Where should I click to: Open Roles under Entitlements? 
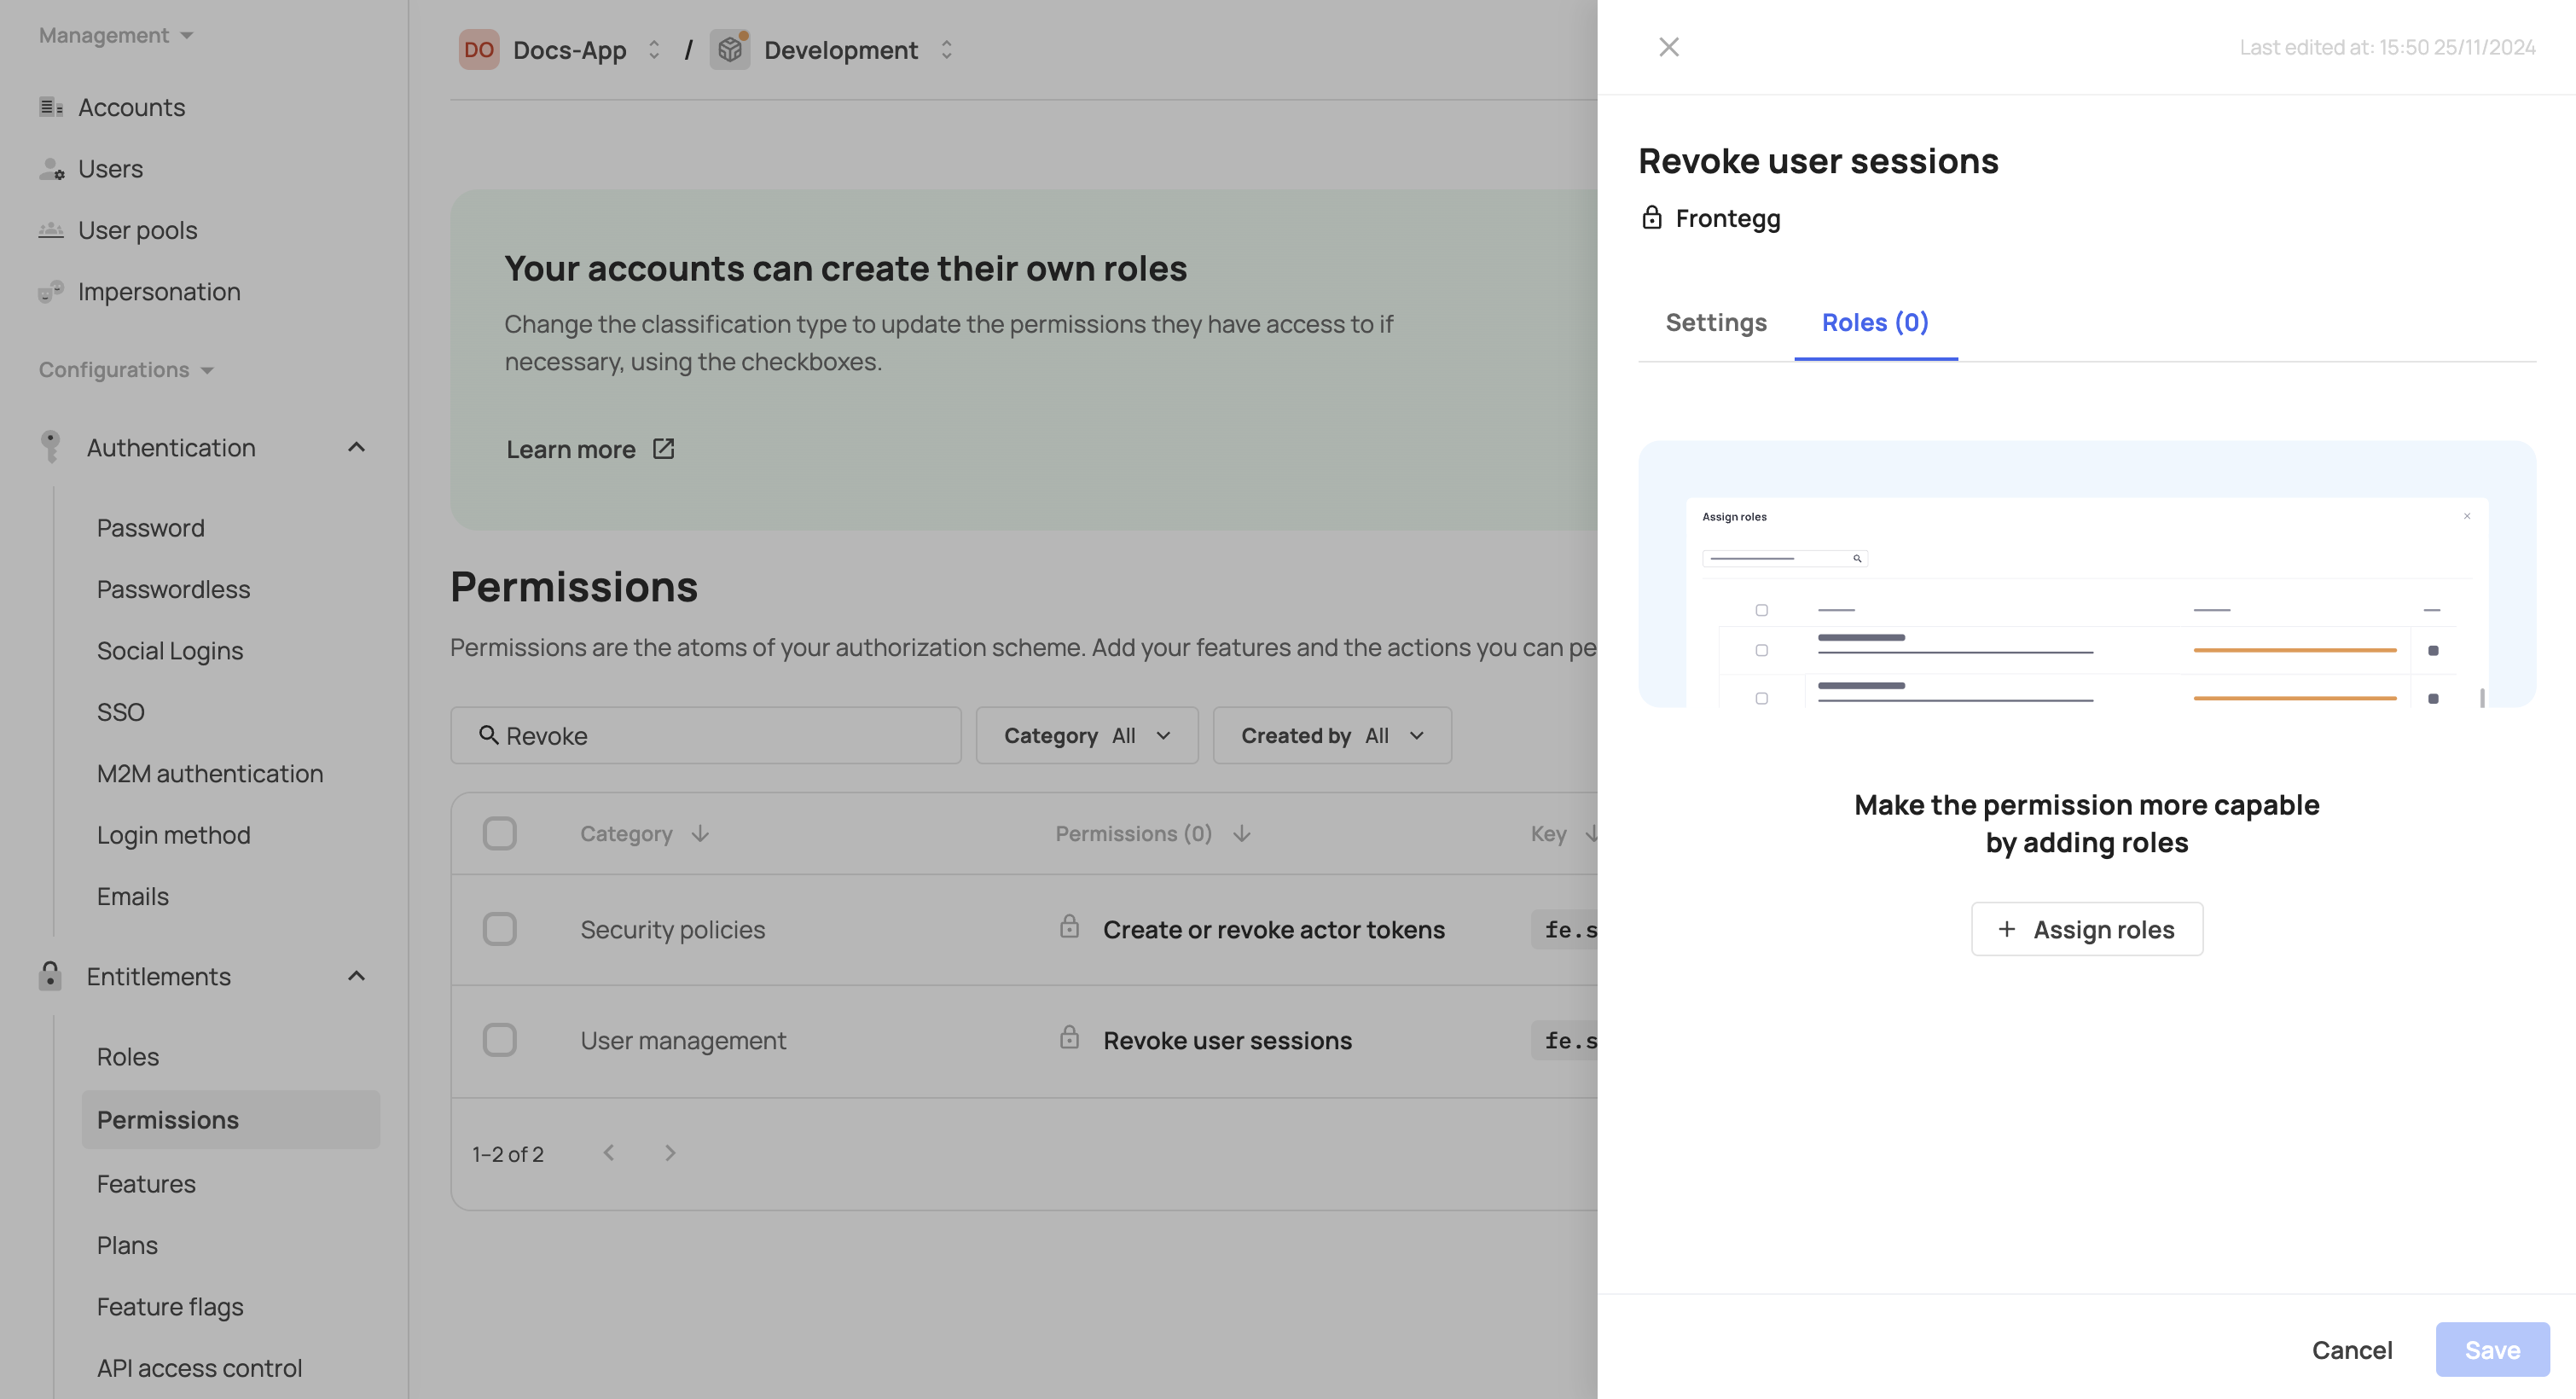click(128, 1057)
